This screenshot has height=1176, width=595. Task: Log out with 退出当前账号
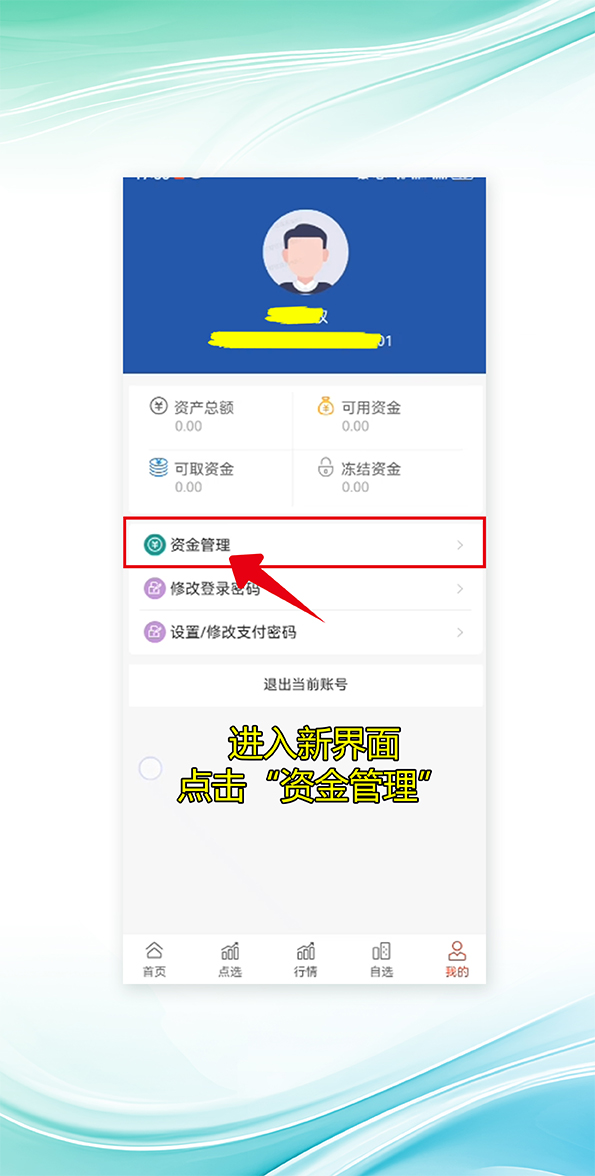(x=305, y=685)
